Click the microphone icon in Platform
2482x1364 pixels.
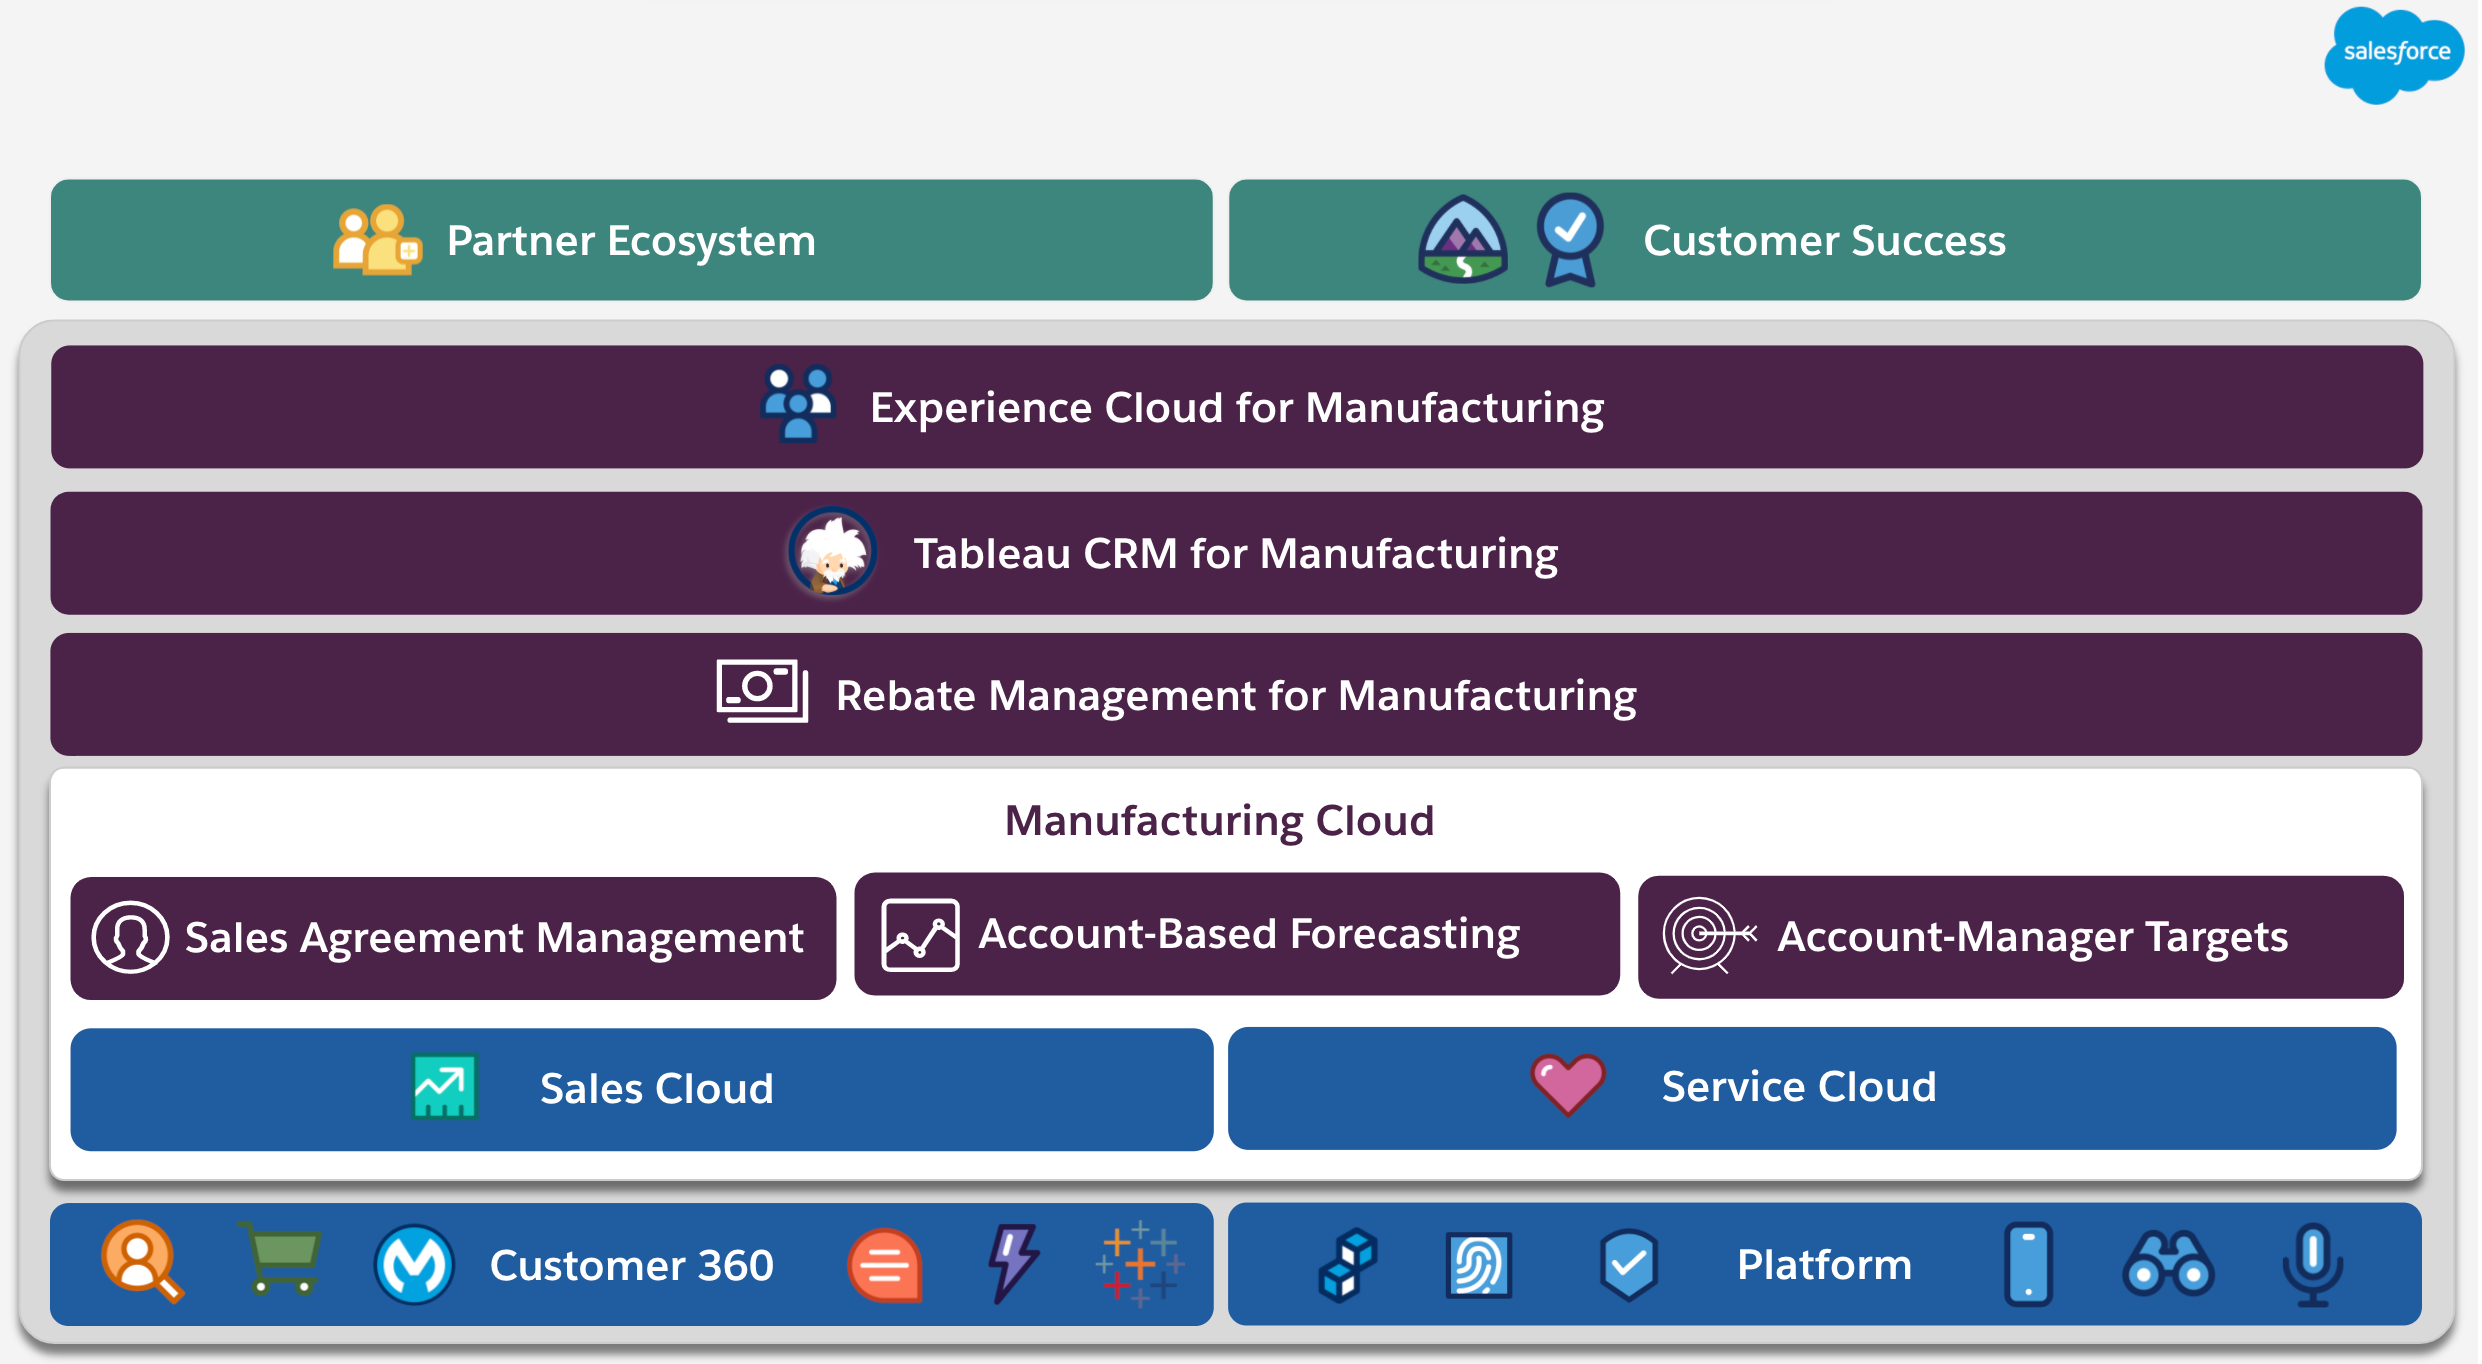2312,1263
